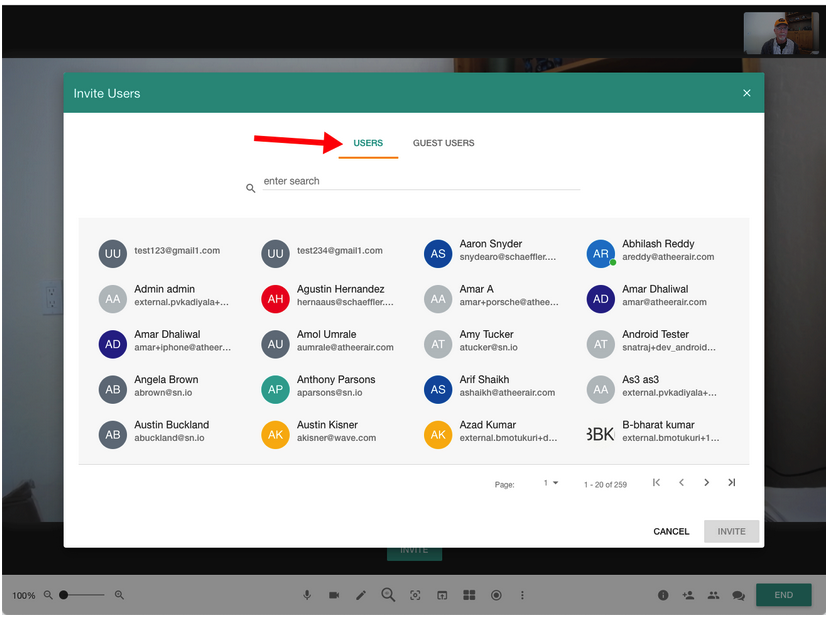Select Austin Buckland user
Screen dimensions: 829x618
[154, 435]
